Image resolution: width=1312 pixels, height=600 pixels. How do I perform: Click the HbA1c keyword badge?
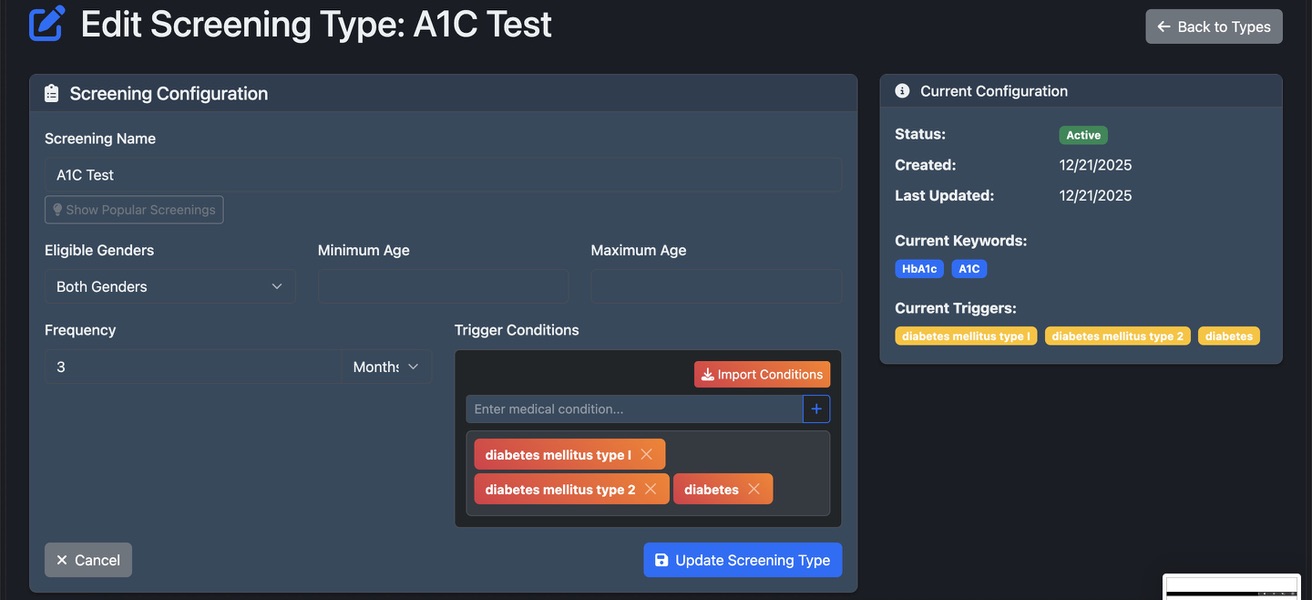[919, 269]
